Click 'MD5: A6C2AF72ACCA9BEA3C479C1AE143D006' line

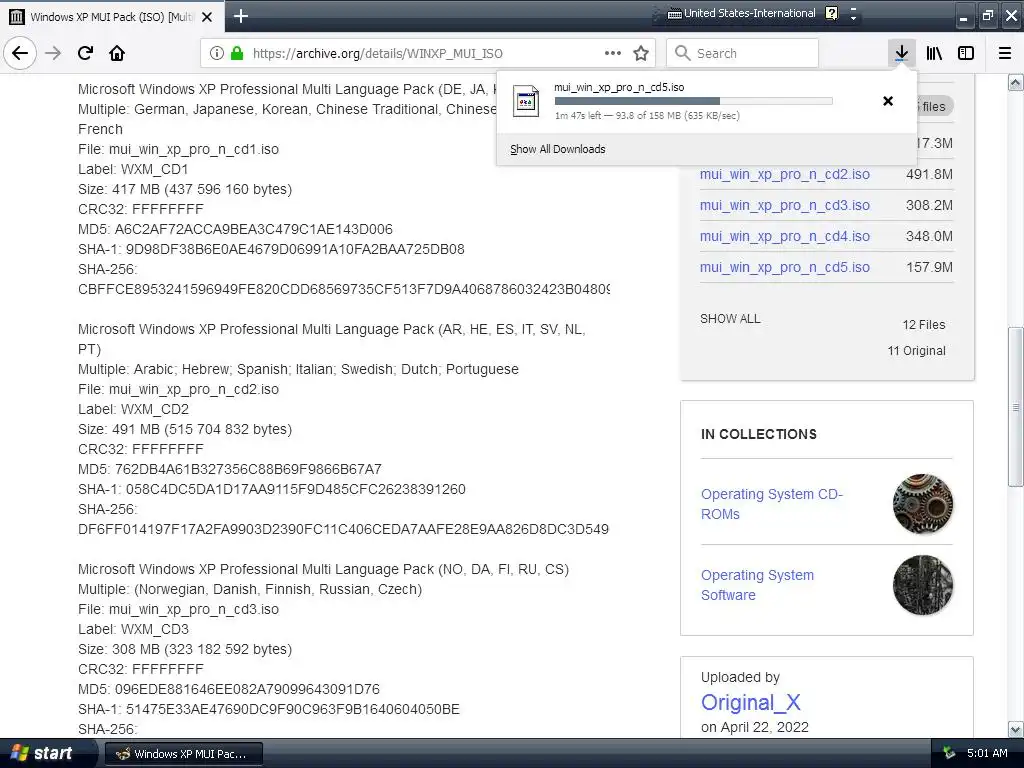(235, 229)
